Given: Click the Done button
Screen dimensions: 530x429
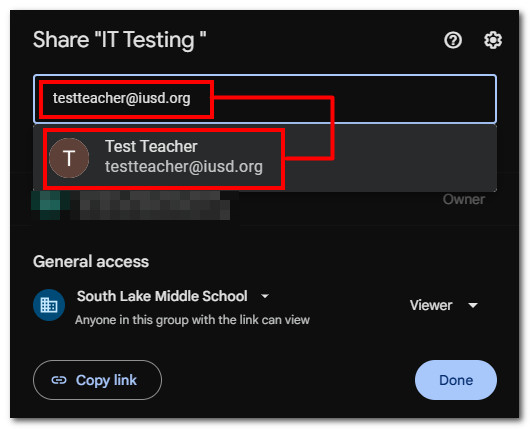Looking at the screenshot, I should (x=456, y=380).
